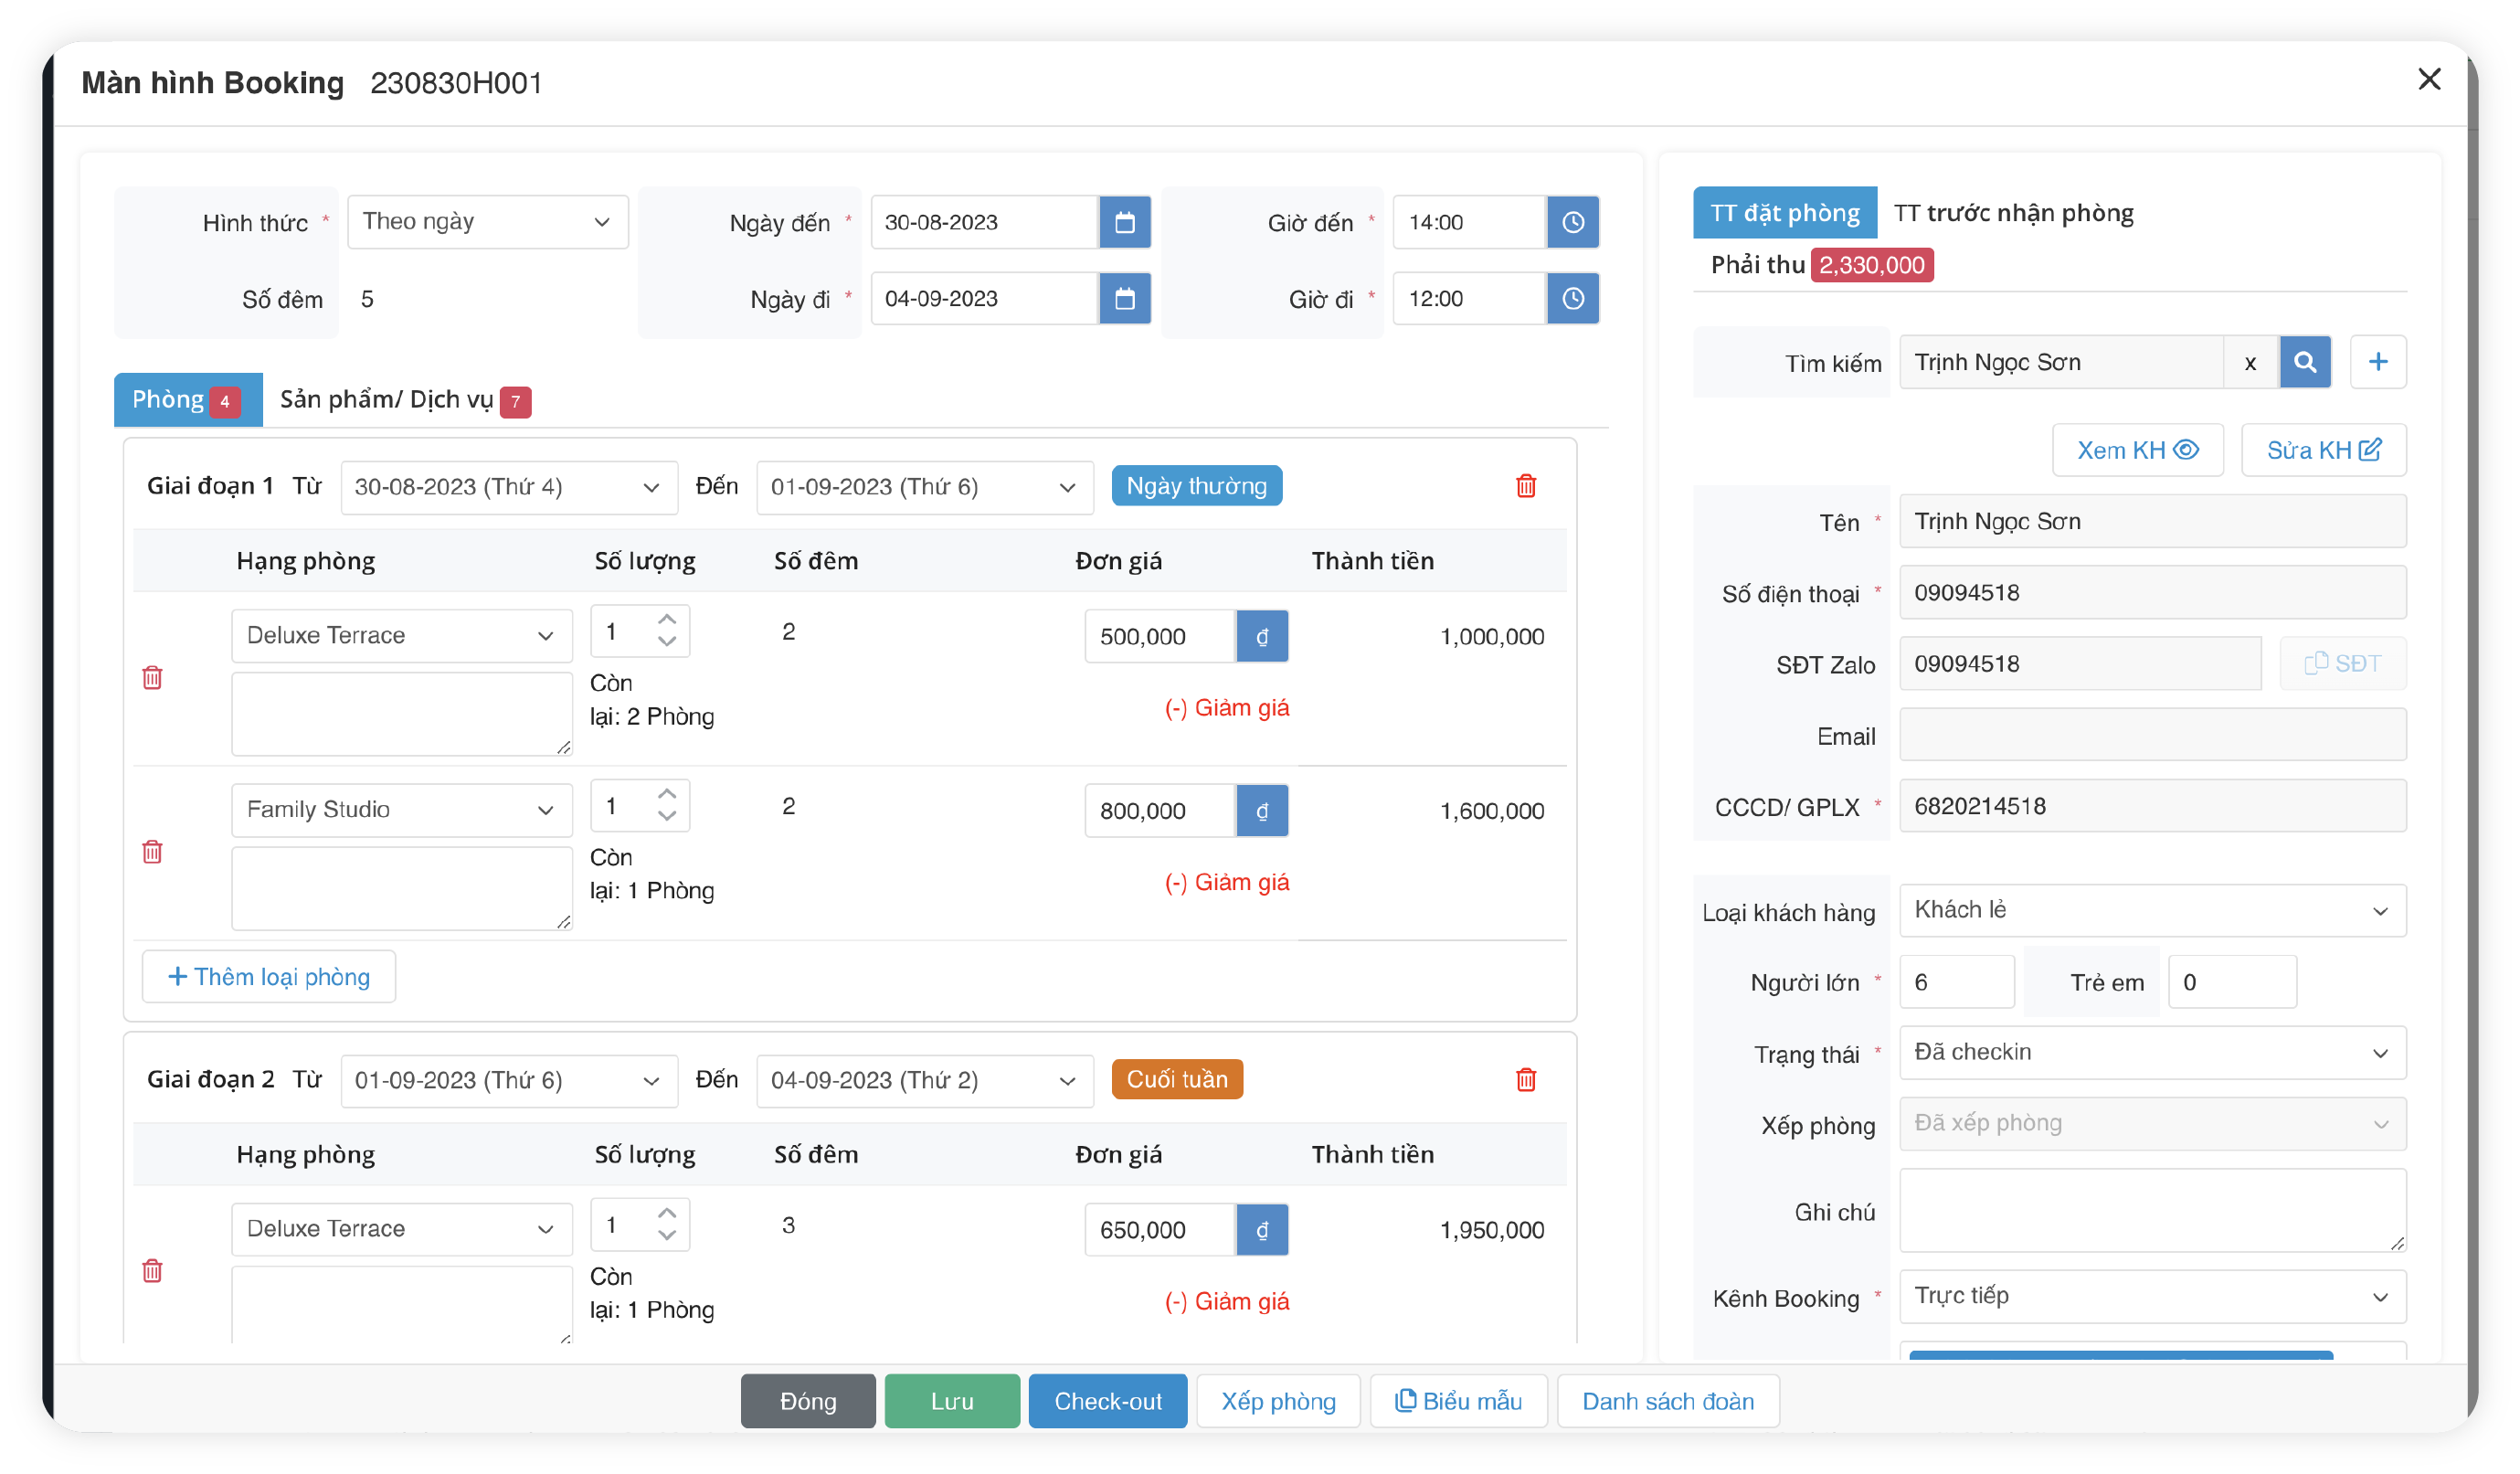Click the Giờ đi clock icon
This screenshot has height=1474, width=2520.
pos(1572,298)
